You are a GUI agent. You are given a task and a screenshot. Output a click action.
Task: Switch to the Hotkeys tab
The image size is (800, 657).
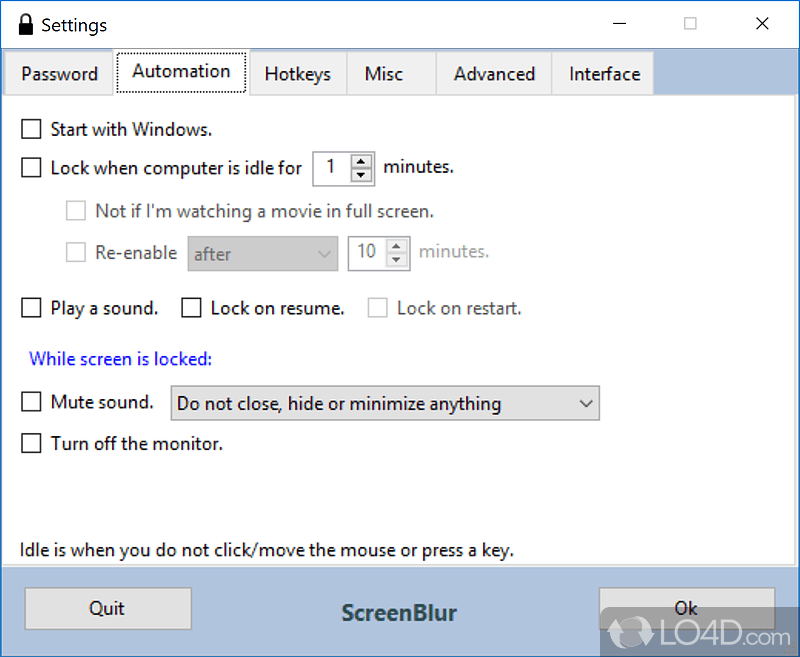297,73
